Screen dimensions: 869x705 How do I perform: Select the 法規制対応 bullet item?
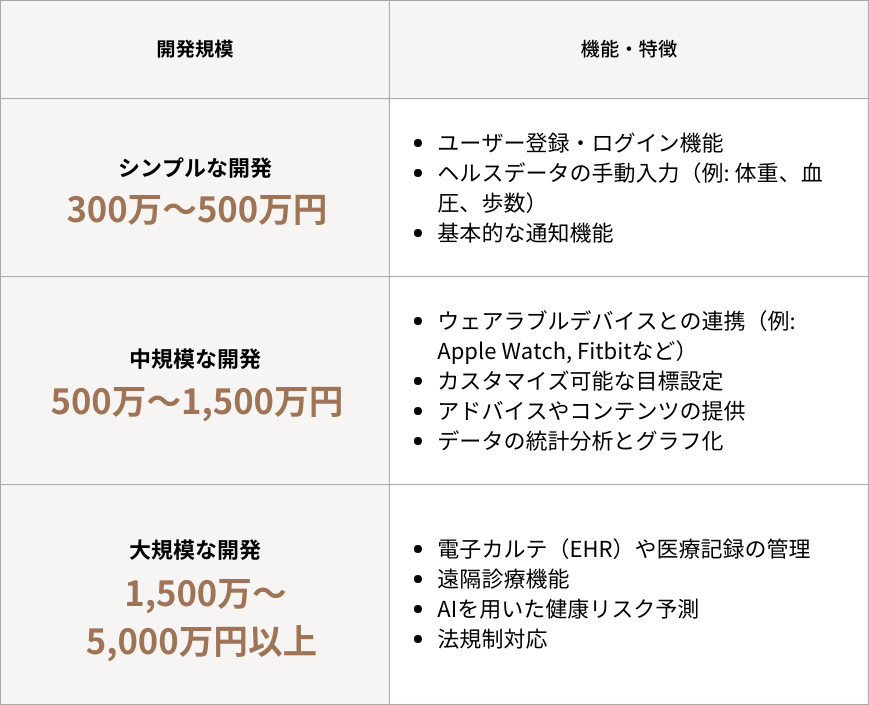[492, 639]
